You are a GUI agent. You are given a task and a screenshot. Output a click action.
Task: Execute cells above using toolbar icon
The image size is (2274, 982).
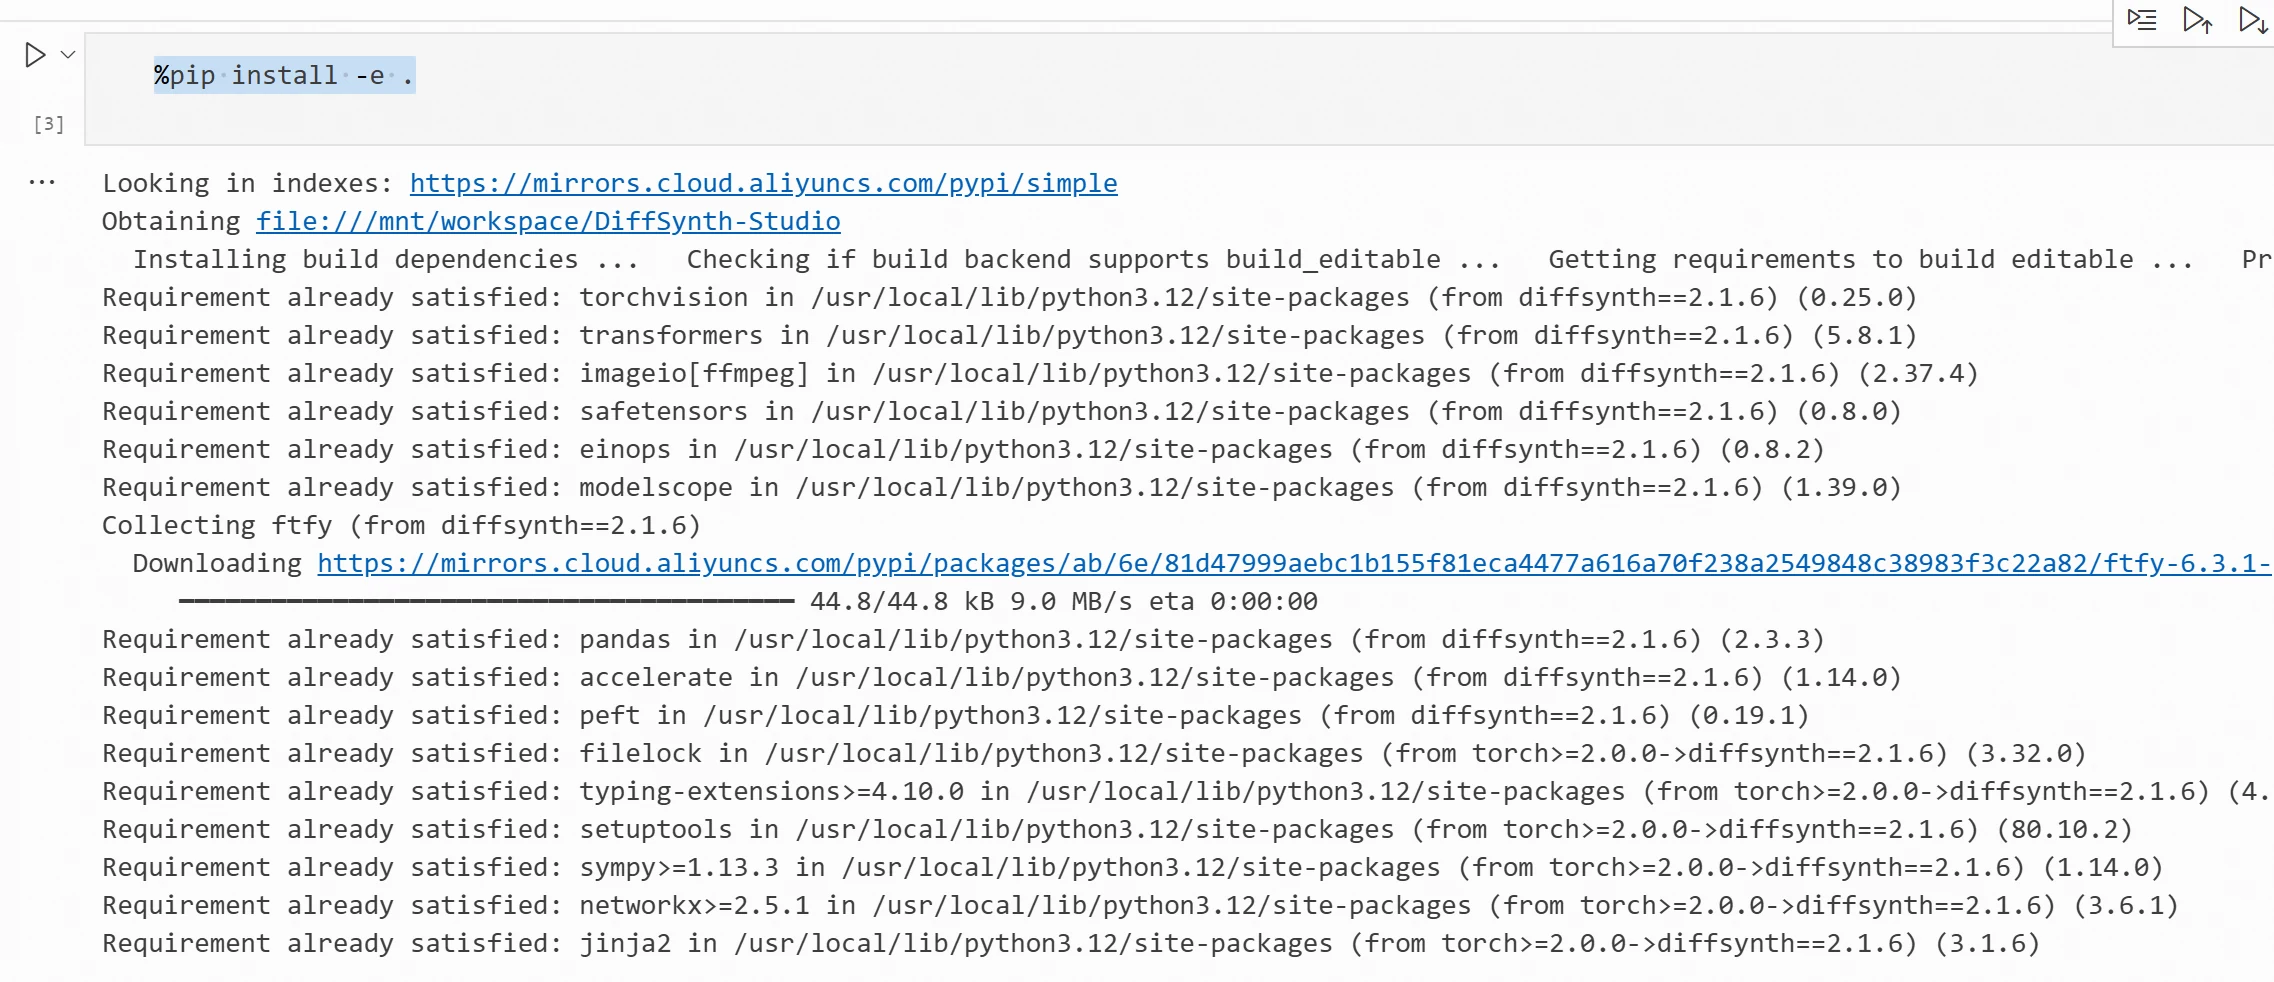click(x=2197, y=20)
